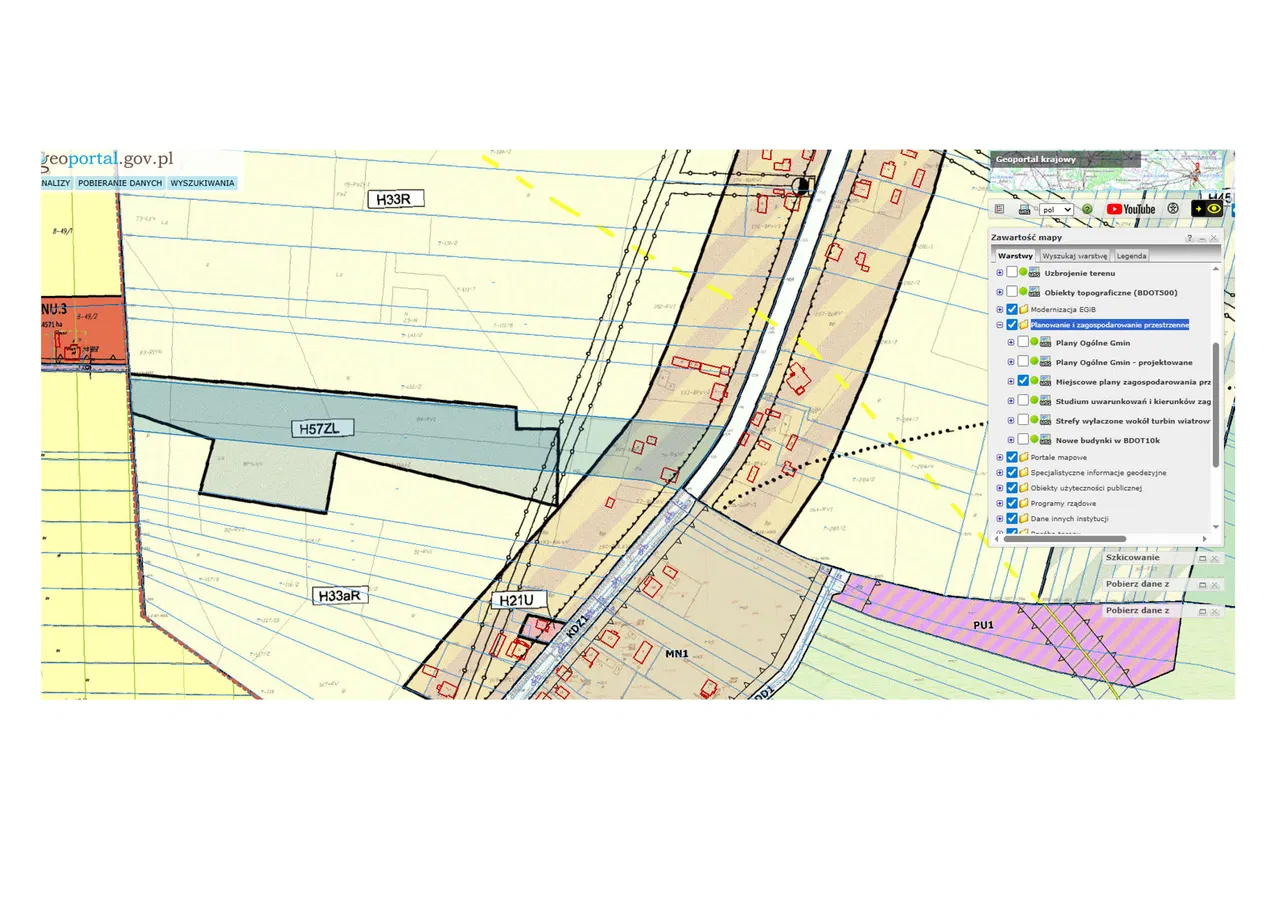Click the WMS service icon beside language selector
The height and width of the screenshot is (905, 1280).
1025,210
